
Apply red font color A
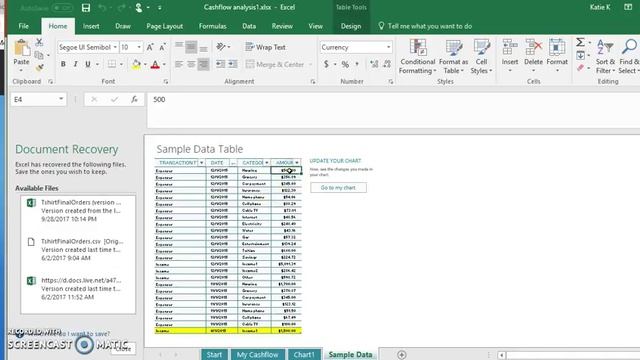tap(155, 64)
